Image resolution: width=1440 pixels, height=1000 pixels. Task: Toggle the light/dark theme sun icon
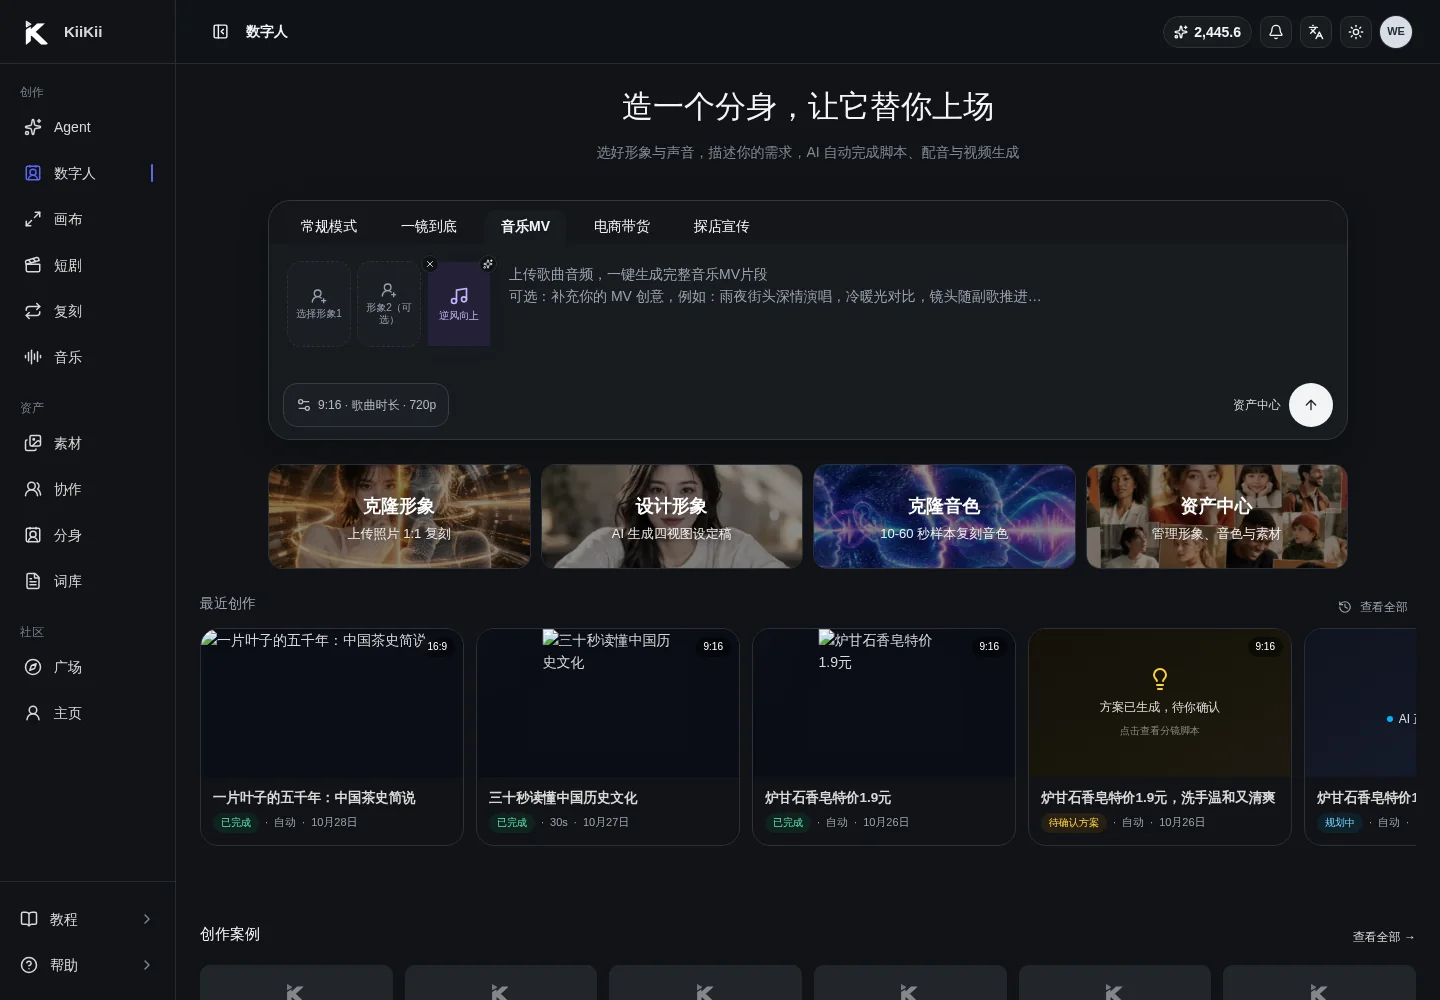(1356, 32)
